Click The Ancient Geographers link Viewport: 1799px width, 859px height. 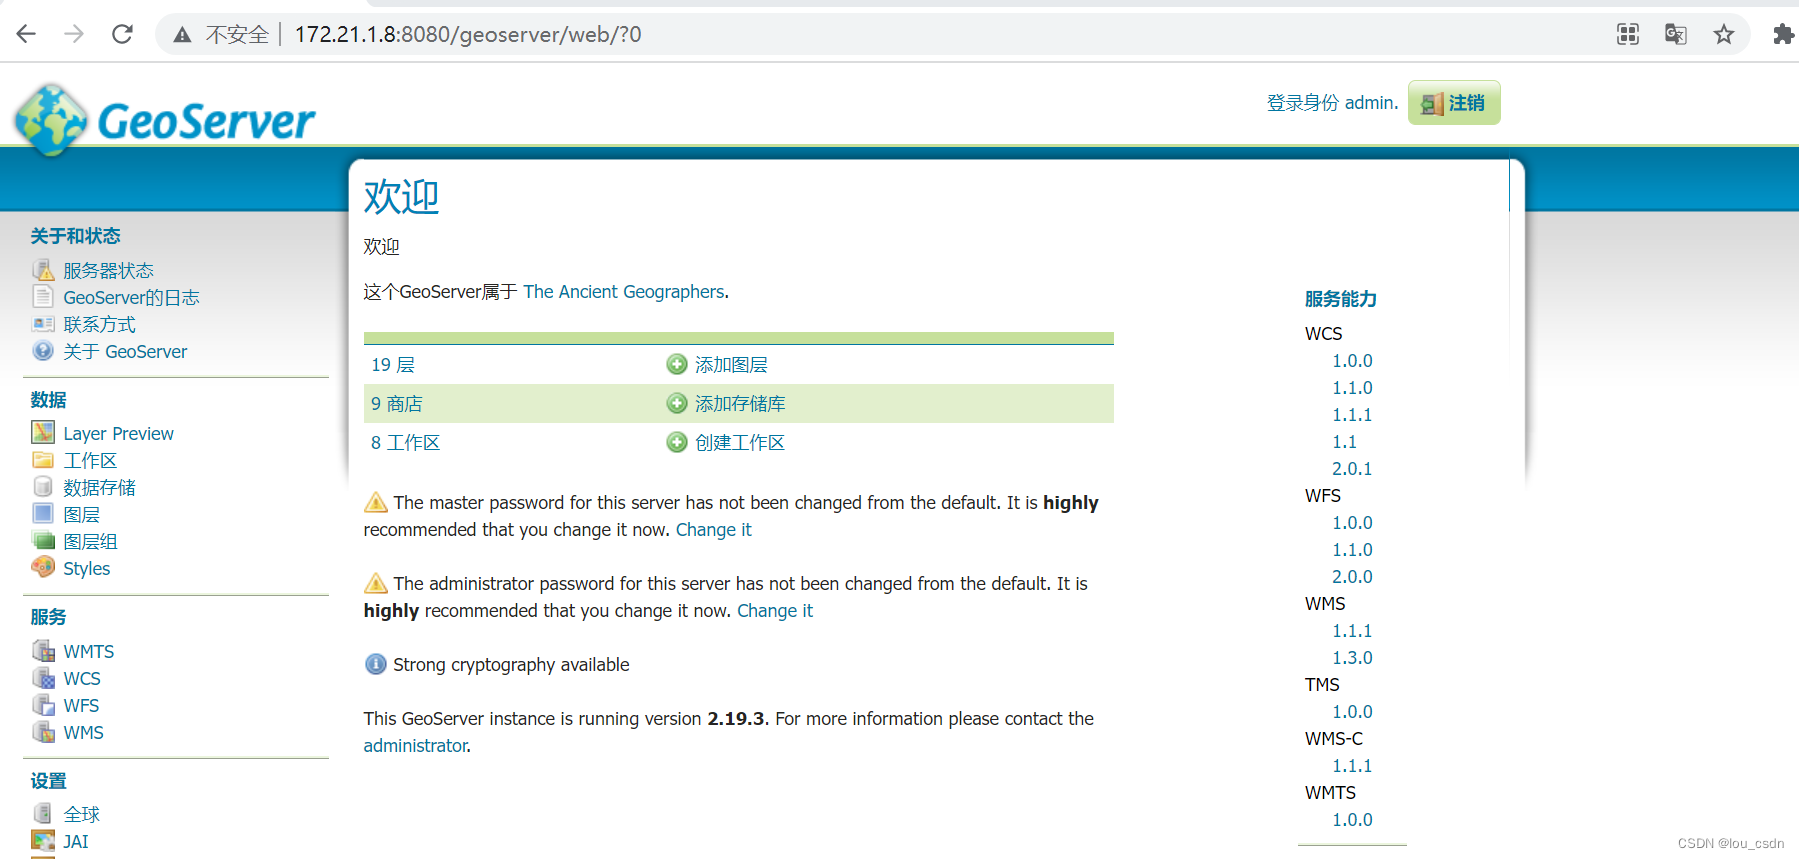click(624, 291)
